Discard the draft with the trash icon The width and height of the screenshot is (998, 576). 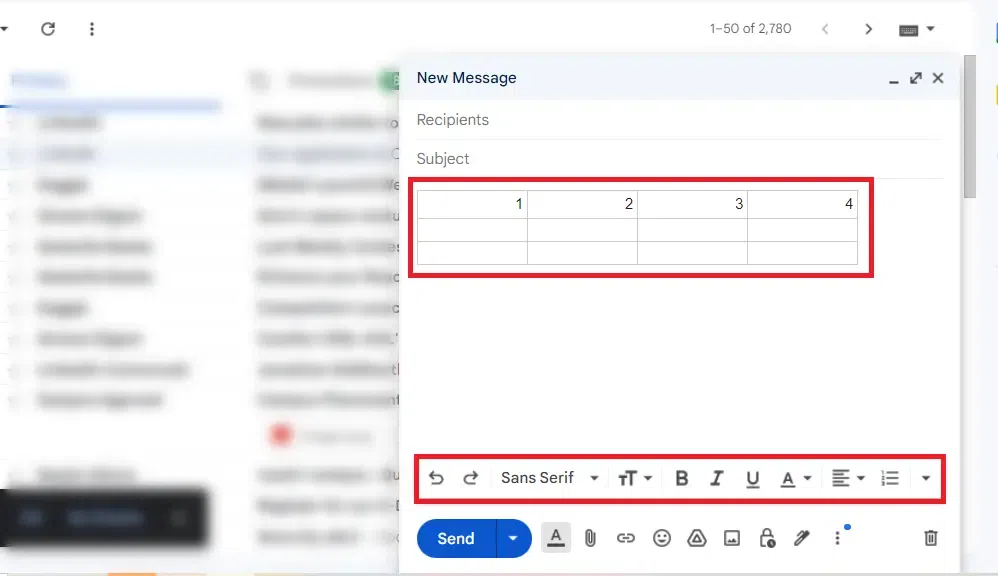click(931, 538)
